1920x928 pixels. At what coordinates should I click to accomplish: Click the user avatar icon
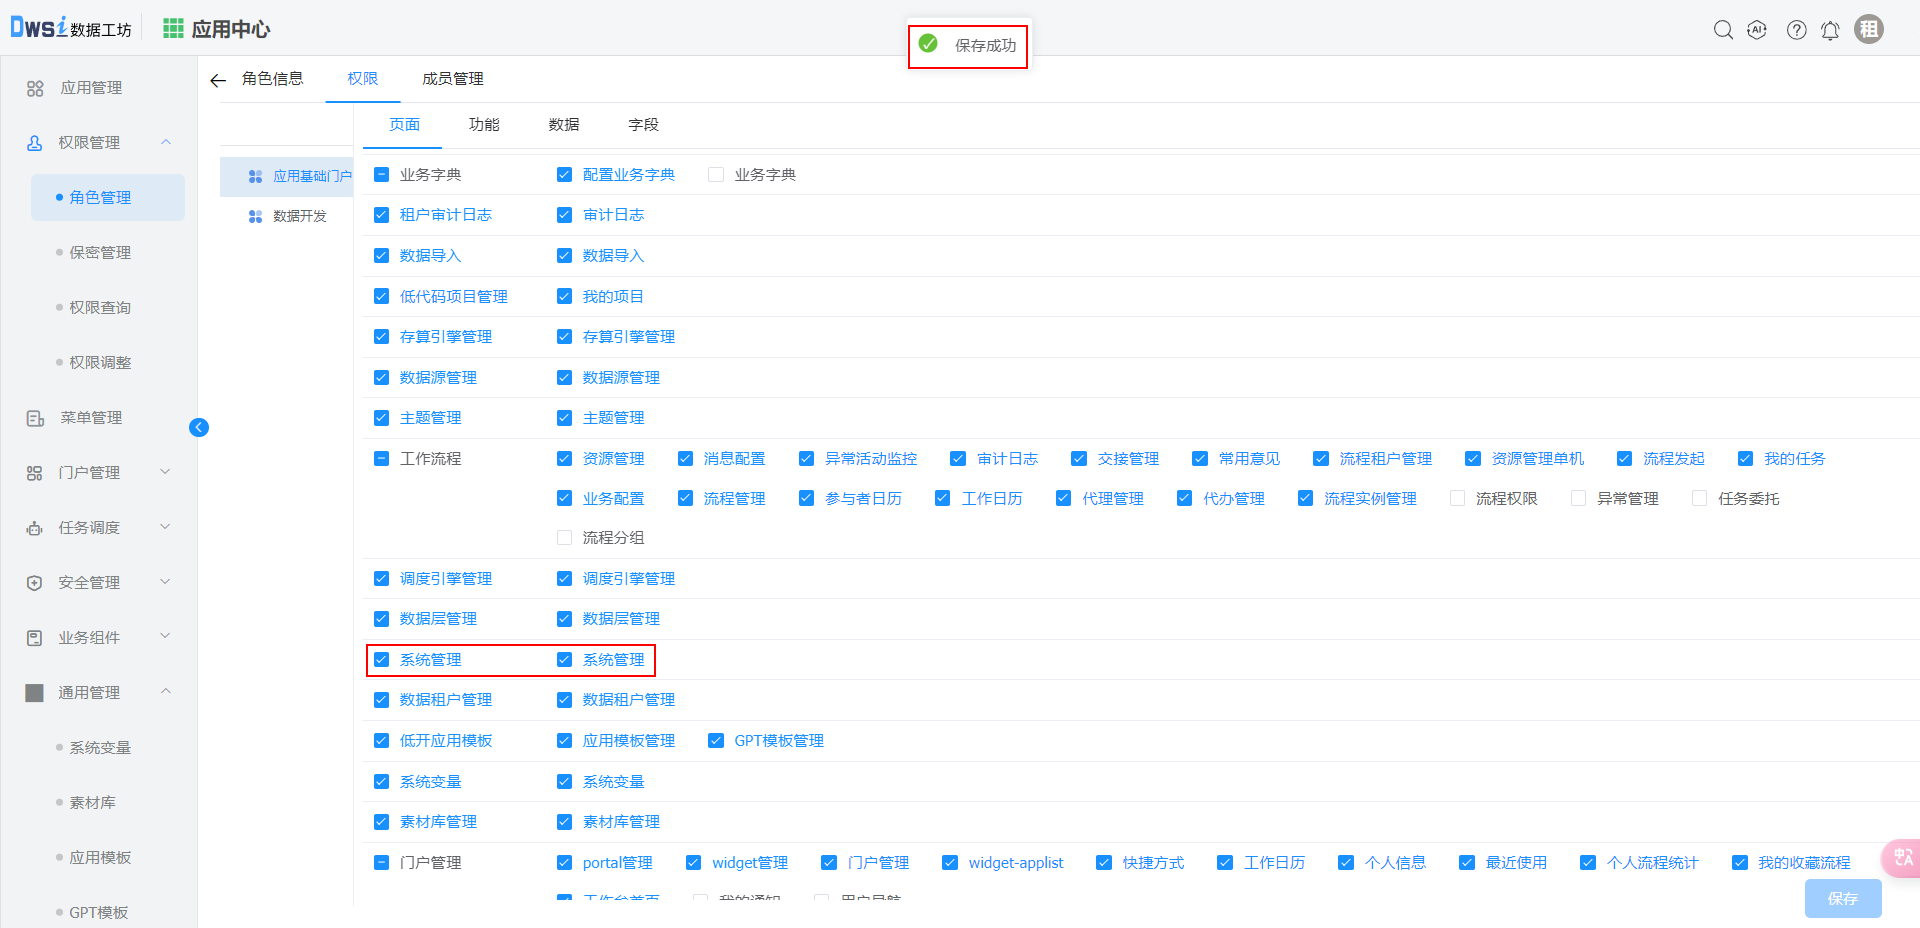coord(1868,29)
